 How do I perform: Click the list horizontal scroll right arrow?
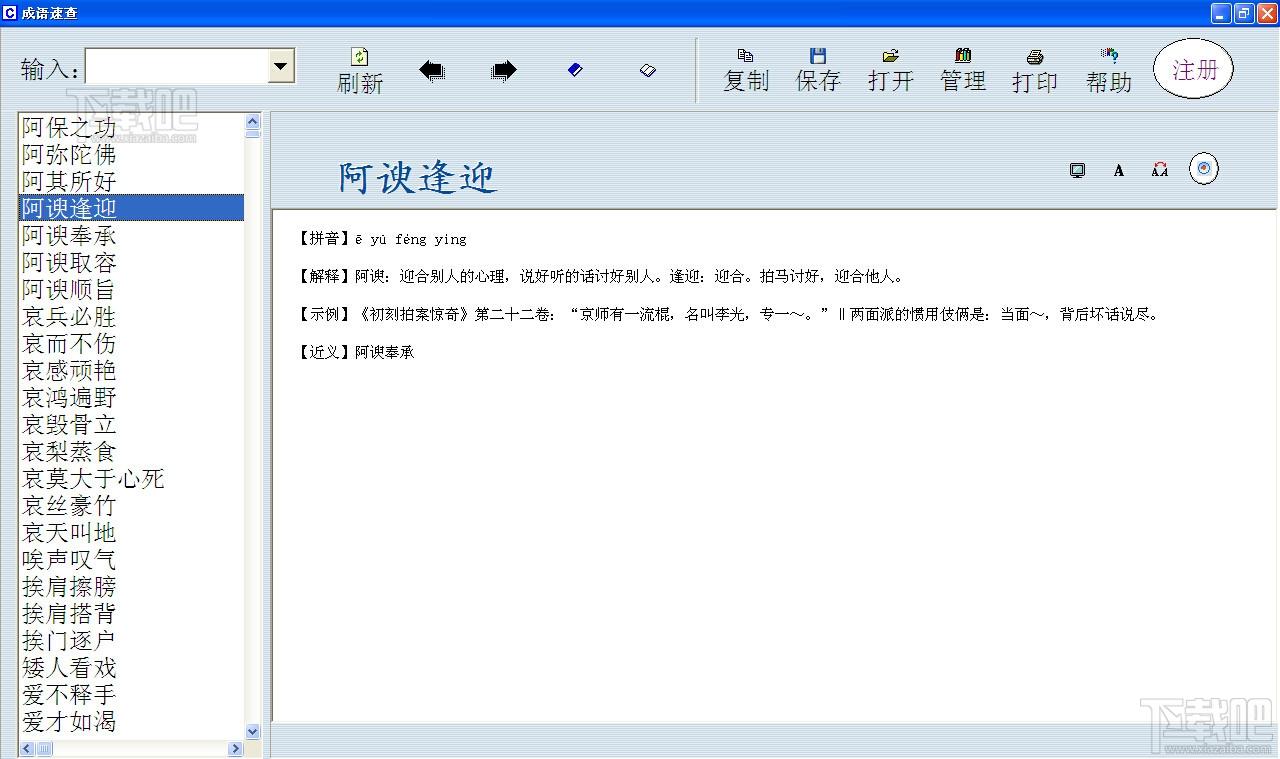click(x=236, y=748)
